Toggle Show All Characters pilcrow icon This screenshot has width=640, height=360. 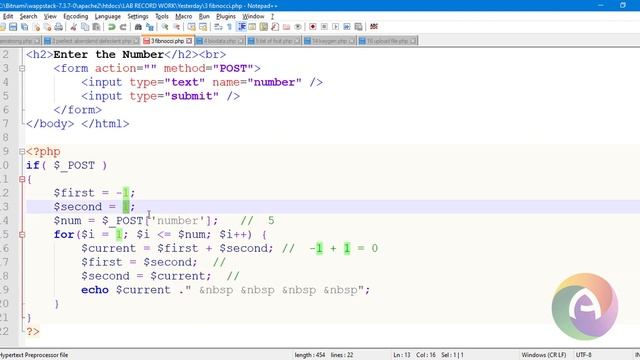click(x=229, y=27)
